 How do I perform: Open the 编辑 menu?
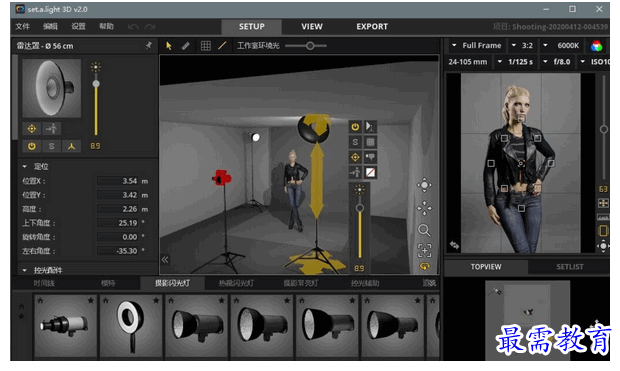tap(50, 26)
